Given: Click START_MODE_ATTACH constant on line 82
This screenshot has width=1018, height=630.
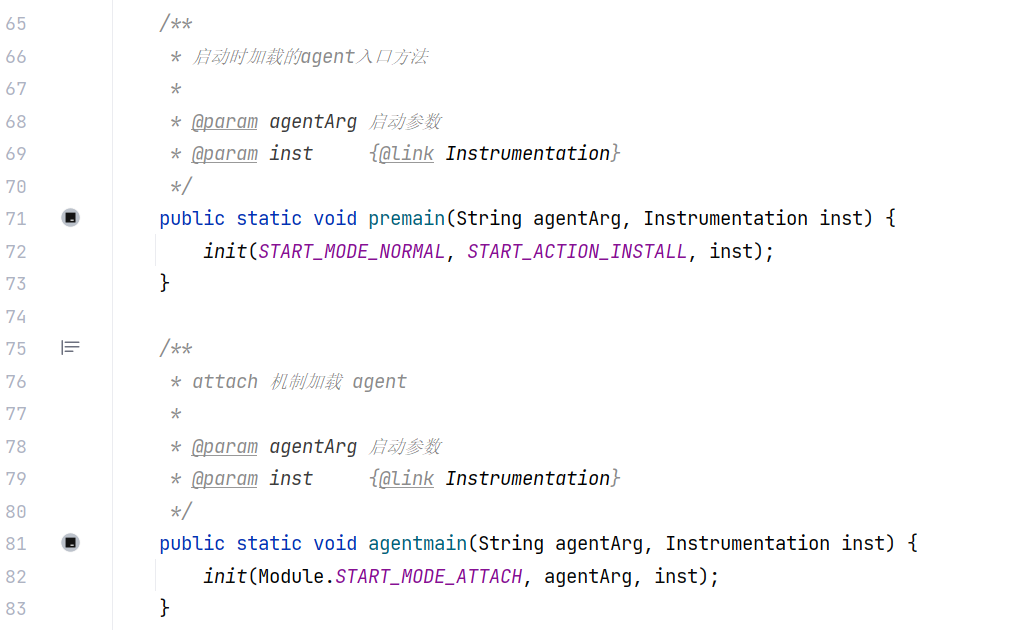Looking at the screenshot, I should tap(428, 576).
